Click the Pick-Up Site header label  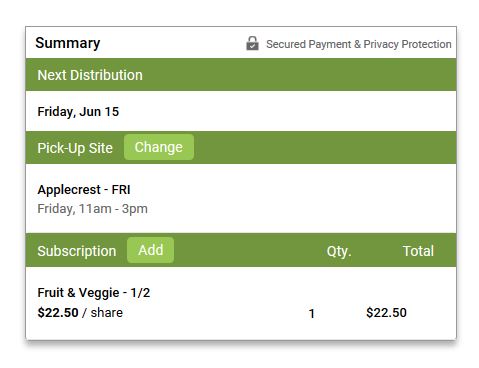[75, 148]
